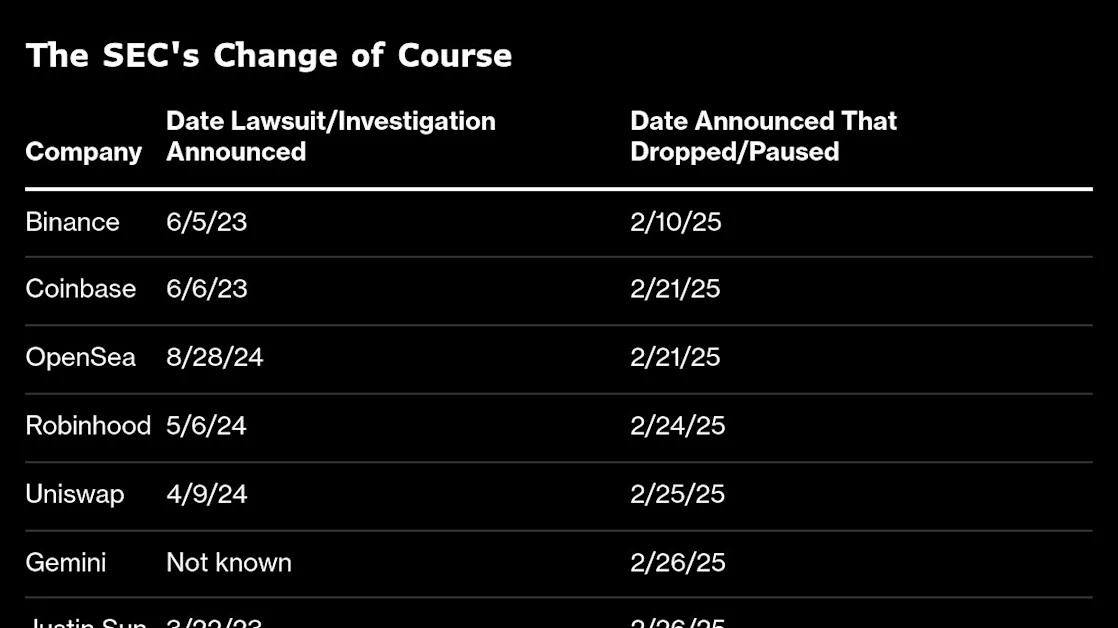Click Gemini's 'Not known' cell

pyautogui.click(x=229, y=563)
